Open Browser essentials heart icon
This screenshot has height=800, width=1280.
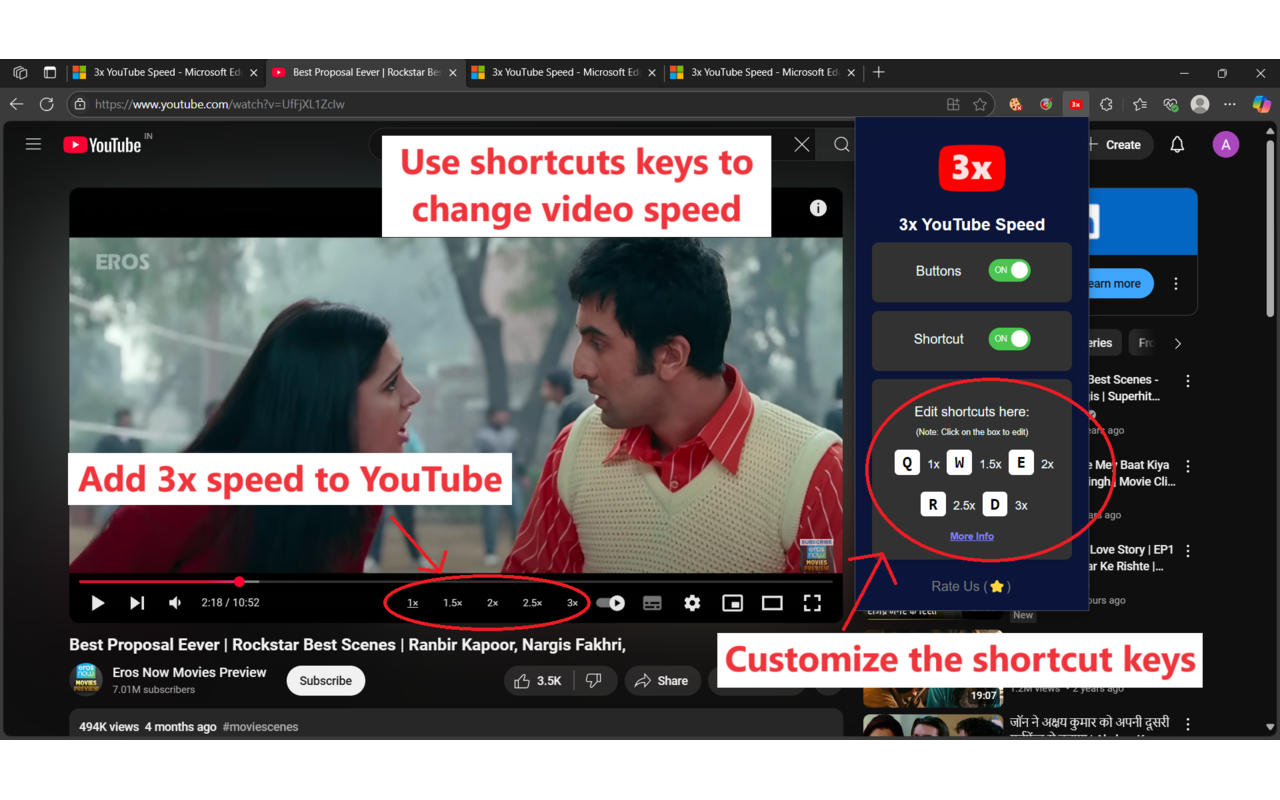[x=1171, y=104]
